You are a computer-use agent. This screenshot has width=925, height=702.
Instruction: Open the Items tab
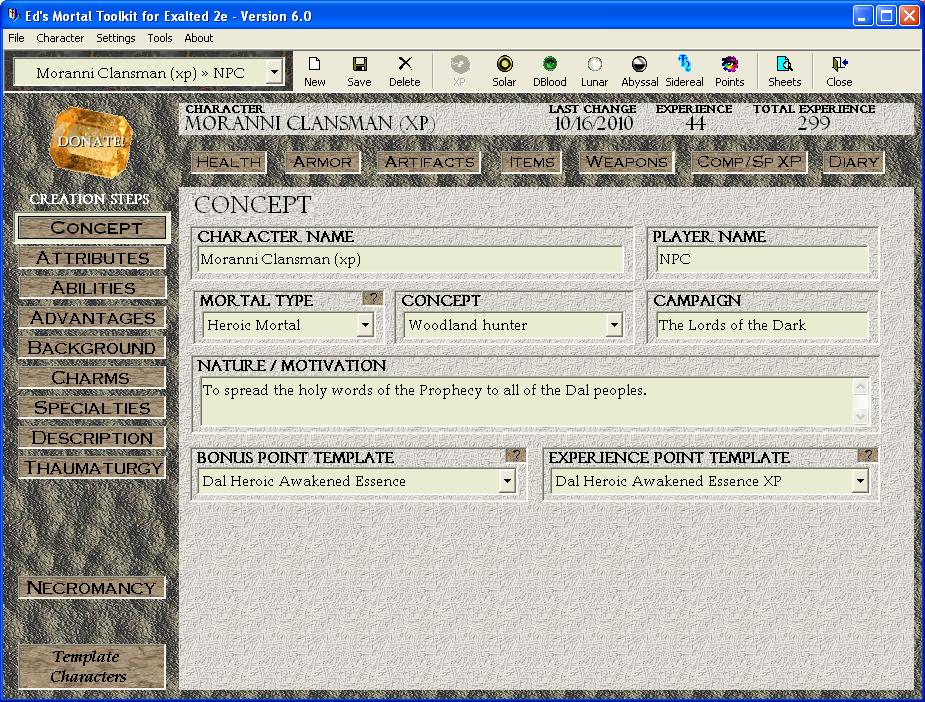532,162
